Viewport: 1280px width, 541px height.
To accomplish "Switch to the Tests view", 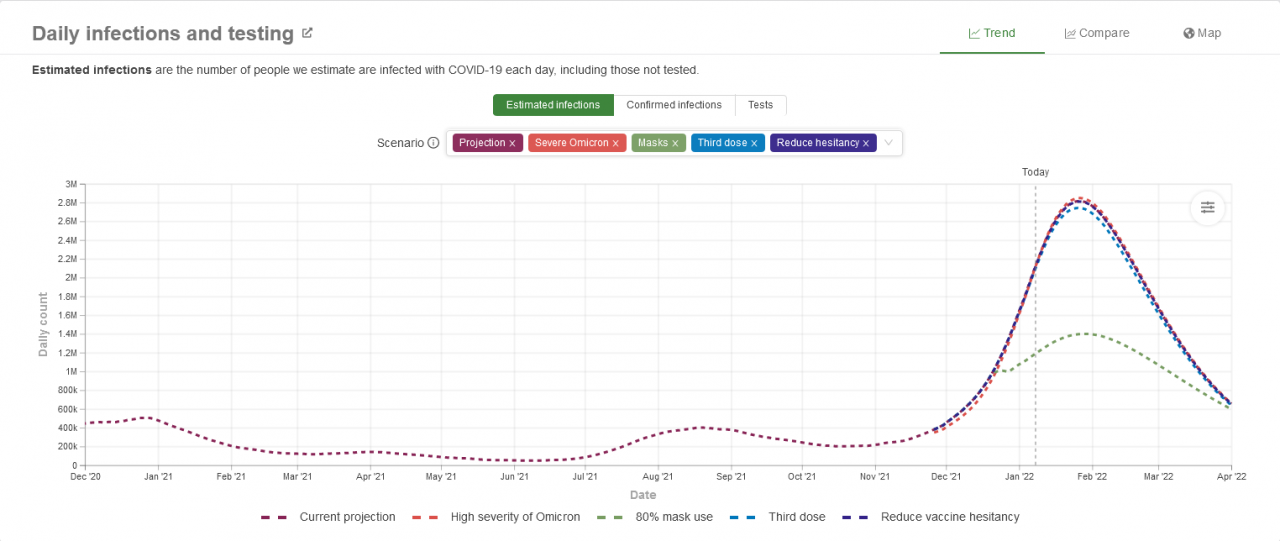I will pos(761,105).
